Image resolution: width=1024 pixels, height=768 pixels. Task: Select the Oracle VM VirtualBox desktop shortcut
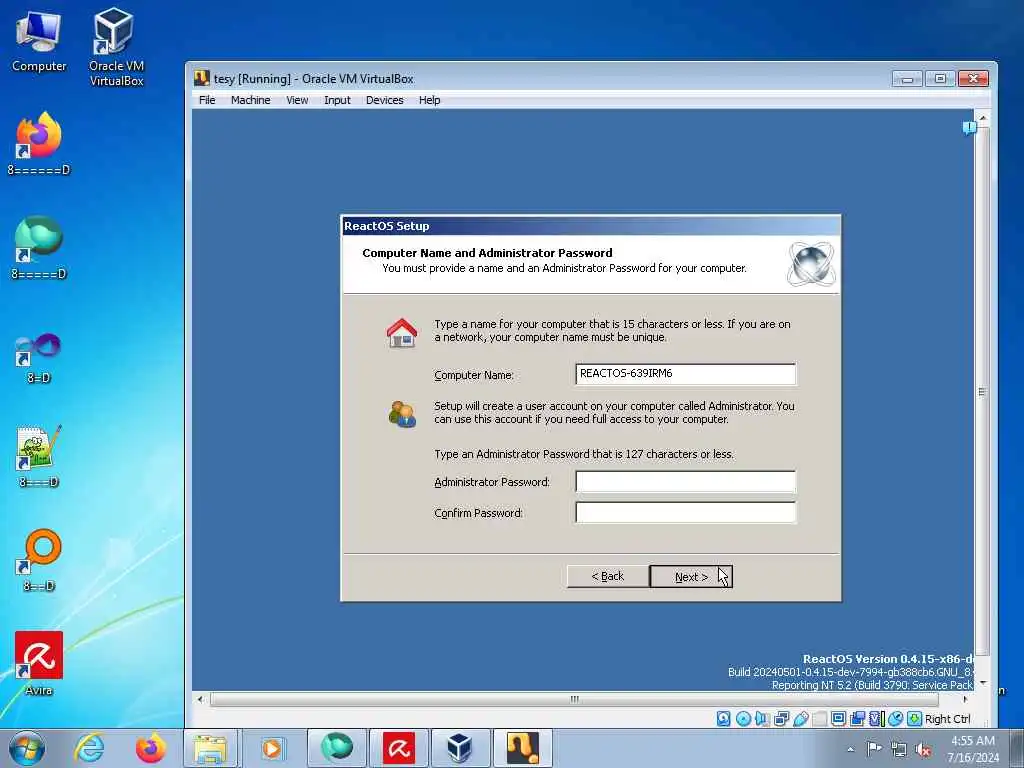tap(116, 47)
